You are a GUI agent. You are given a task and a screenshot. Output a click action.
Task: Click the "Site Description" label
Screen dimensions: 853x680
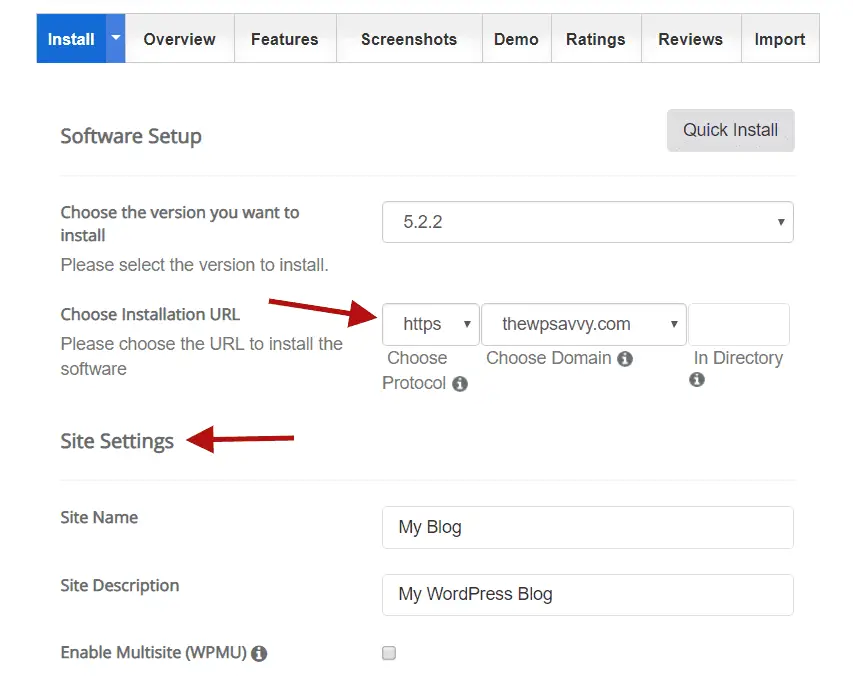[x=120, y=585]
